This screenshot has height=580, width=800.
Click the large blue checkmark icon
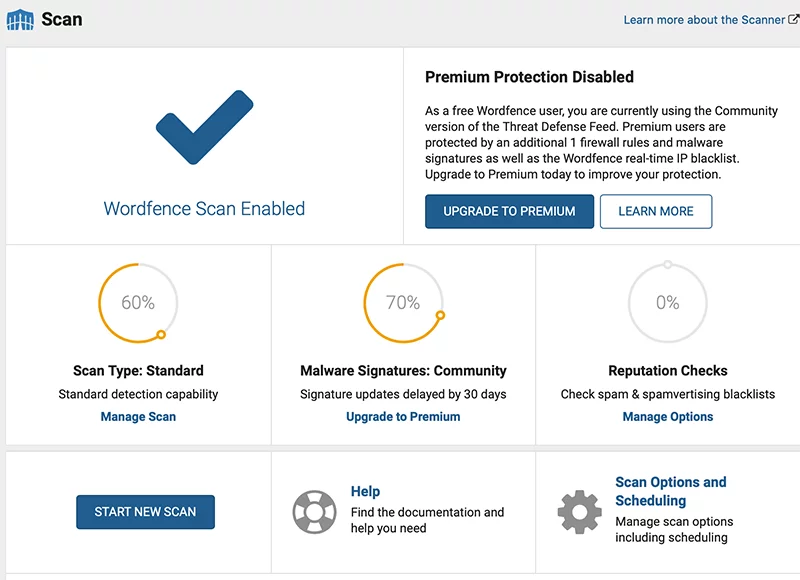click(x=205, y=127)
